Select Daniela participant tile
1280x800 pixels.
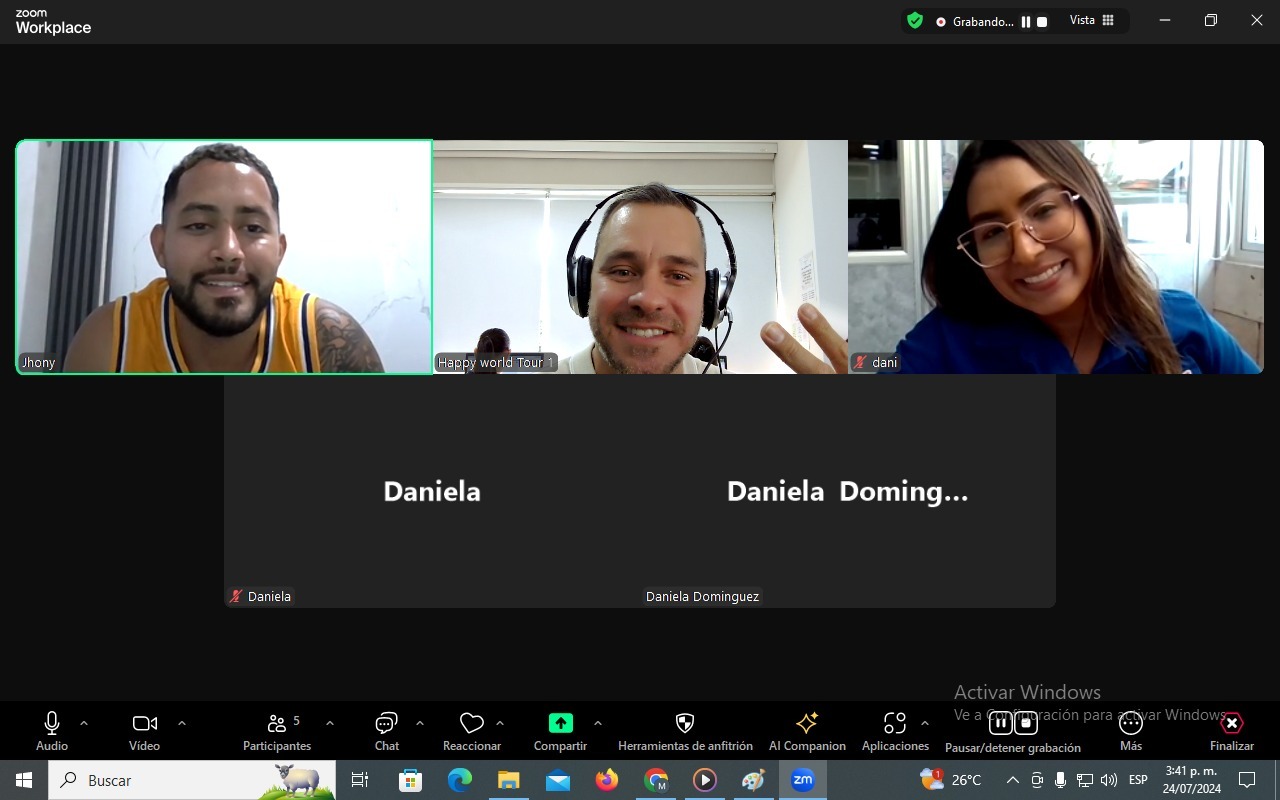[x=432, y=491]
